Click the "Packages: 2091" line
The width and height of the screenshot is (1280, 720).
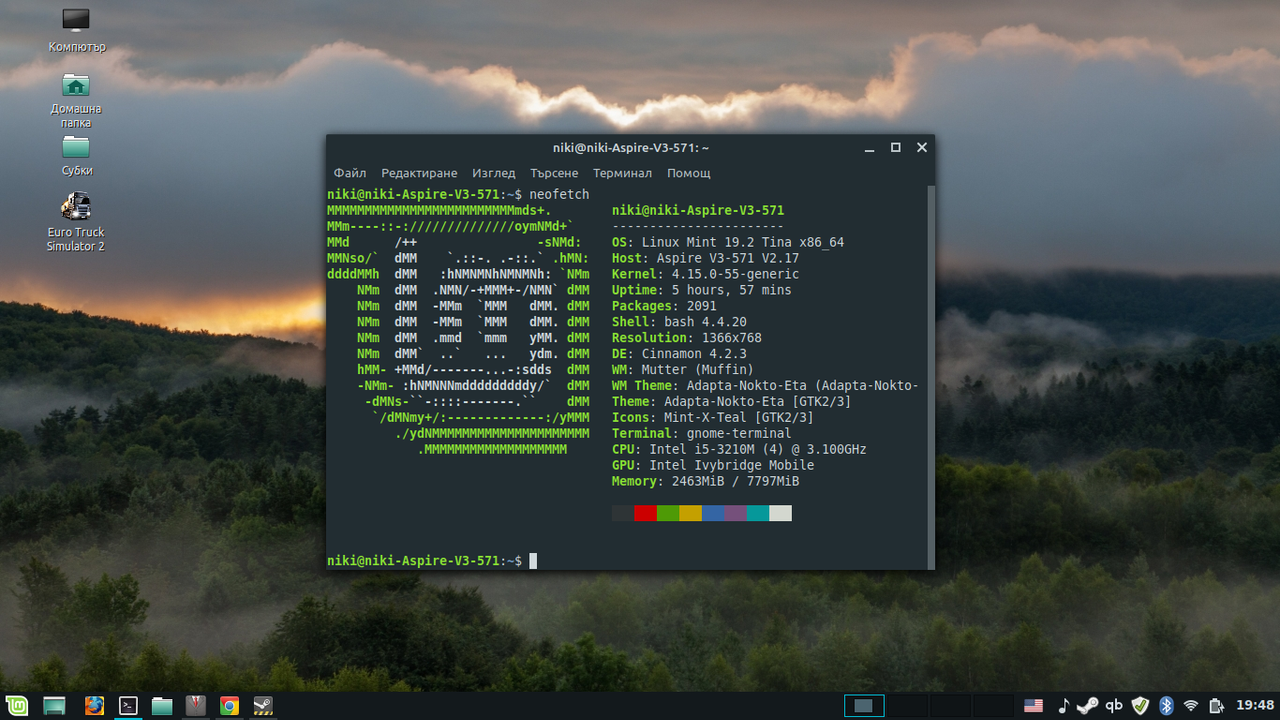[665, 306]
